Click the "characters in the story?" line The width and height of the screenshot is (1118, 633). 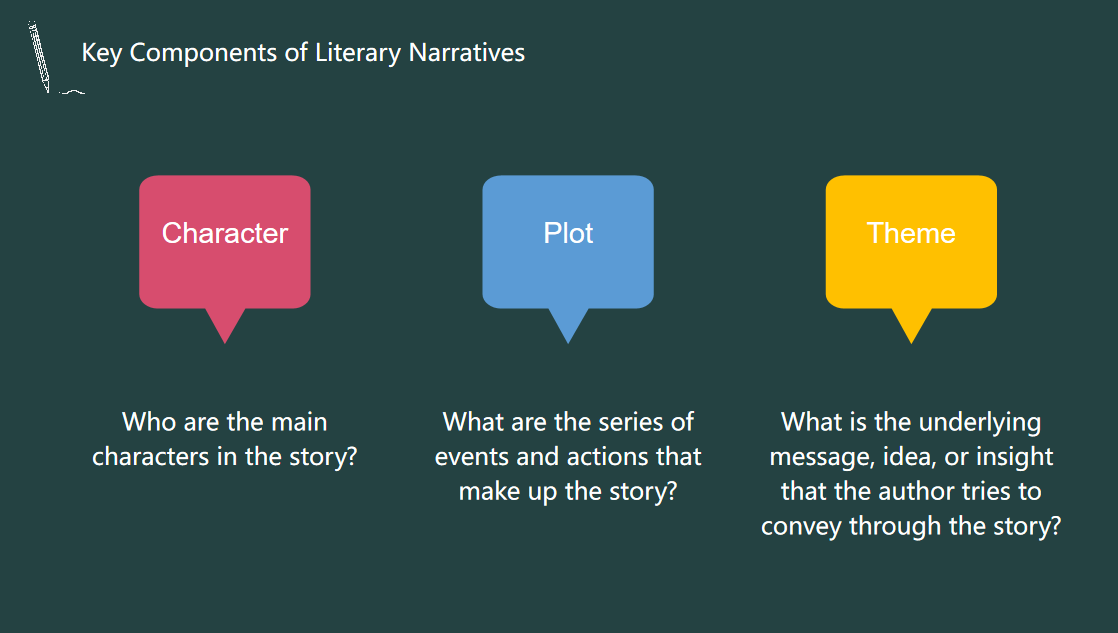click(x=225, y=457)
